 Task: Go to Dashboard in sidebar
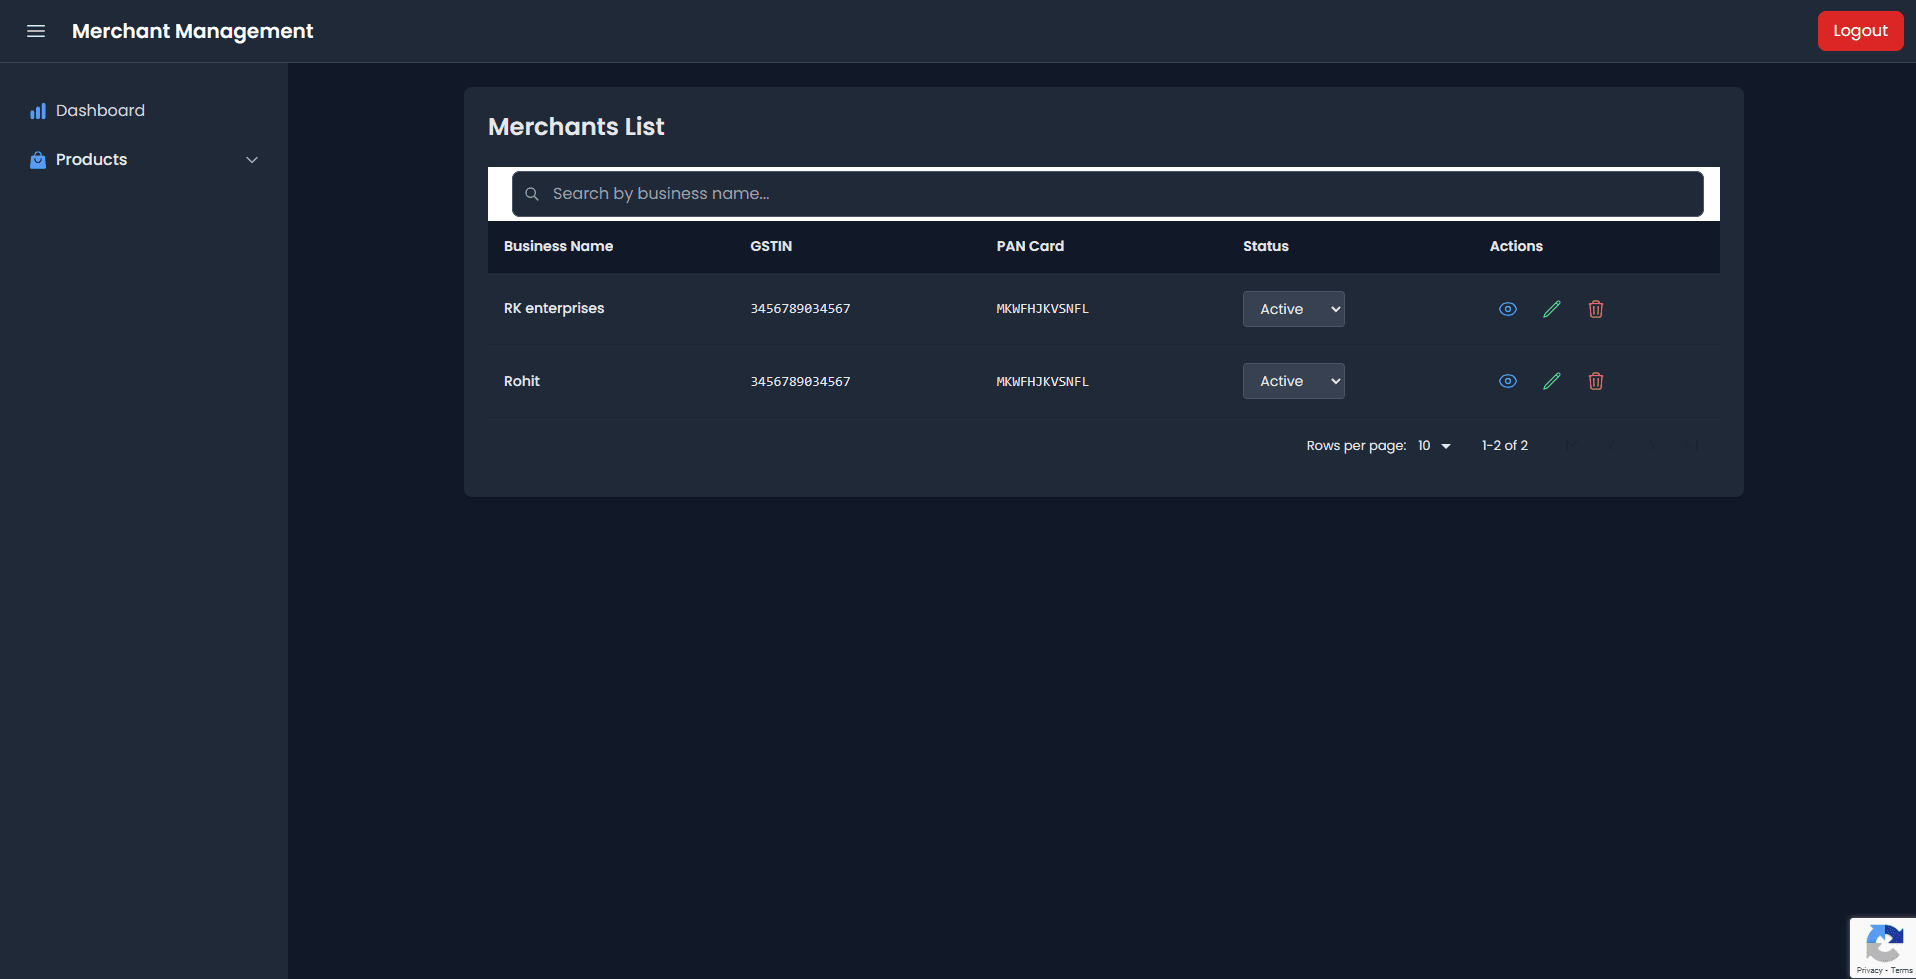pyautogui.click(x=100, y=111)
